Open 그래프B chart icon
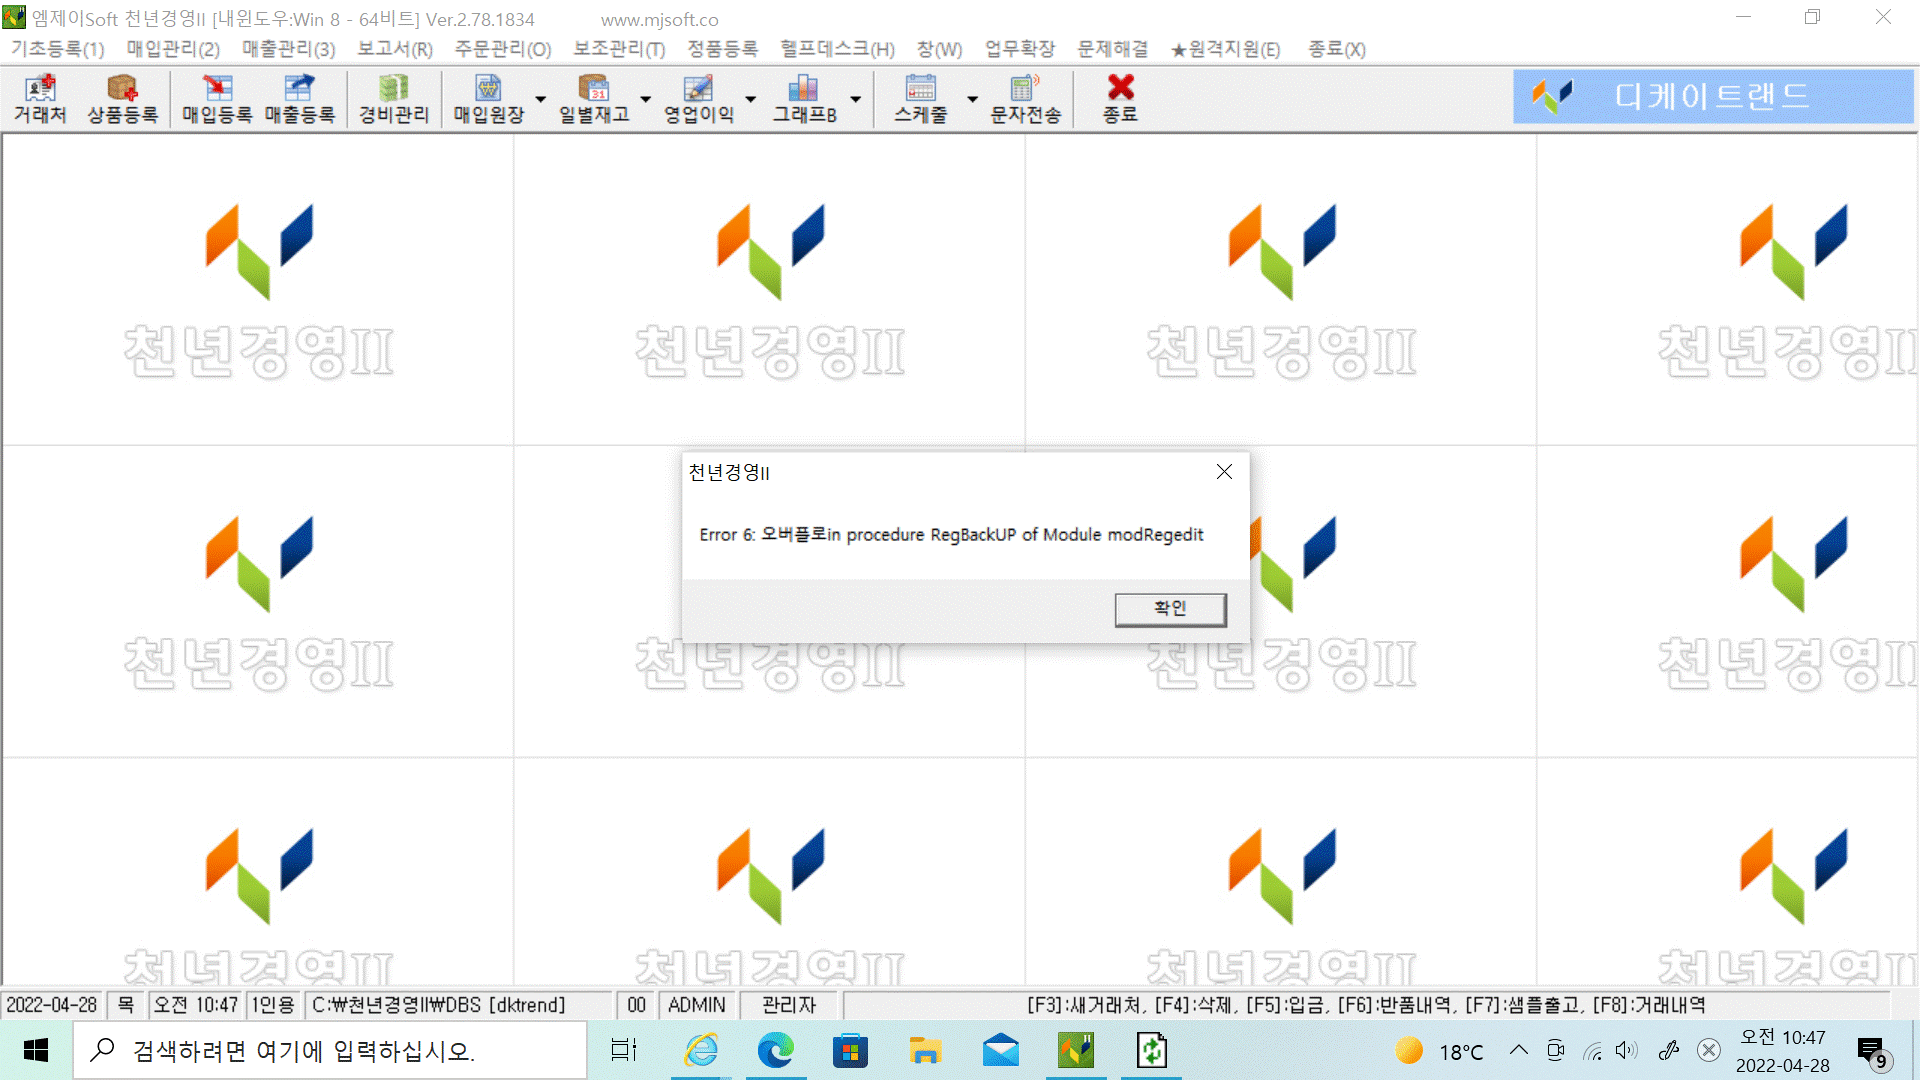Screen dimensions: 1920x1080 click(804, 99)
